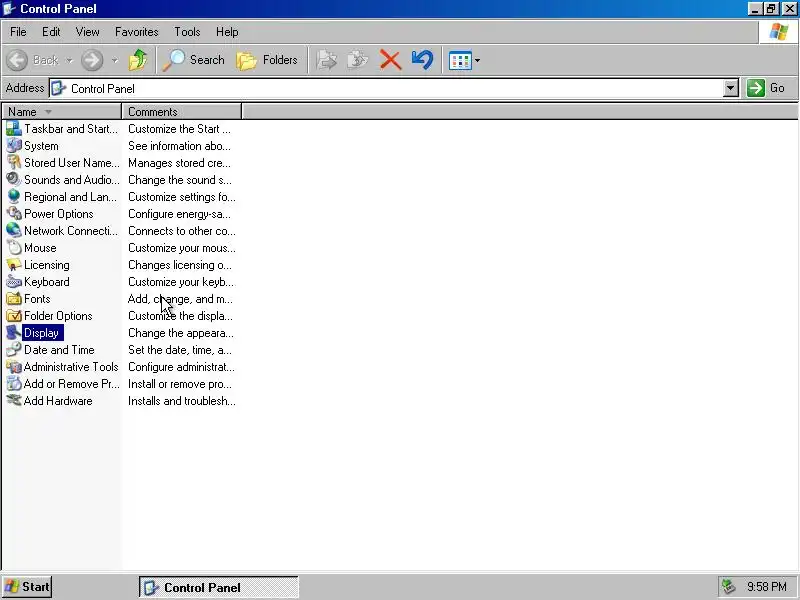Select the Date and Time icon
800x600 pixels.
point(14,349)
